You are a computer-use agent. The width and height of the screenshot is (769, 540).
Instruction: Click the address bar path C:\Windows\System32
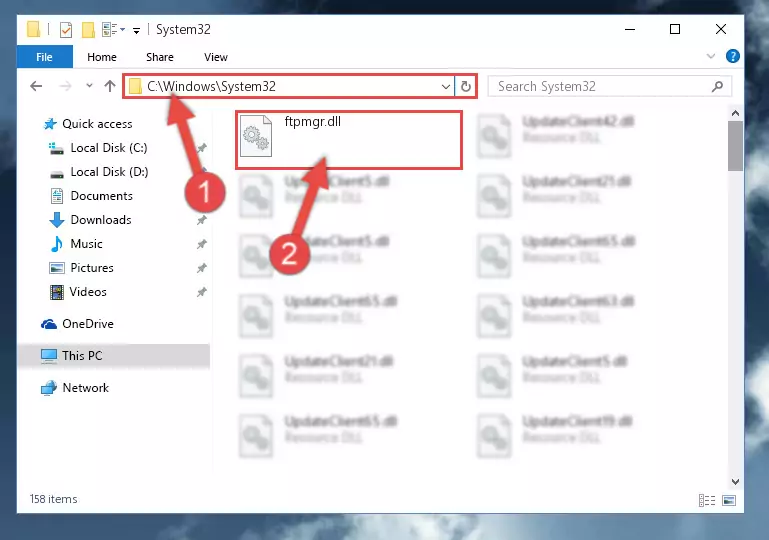pos(211,86)
